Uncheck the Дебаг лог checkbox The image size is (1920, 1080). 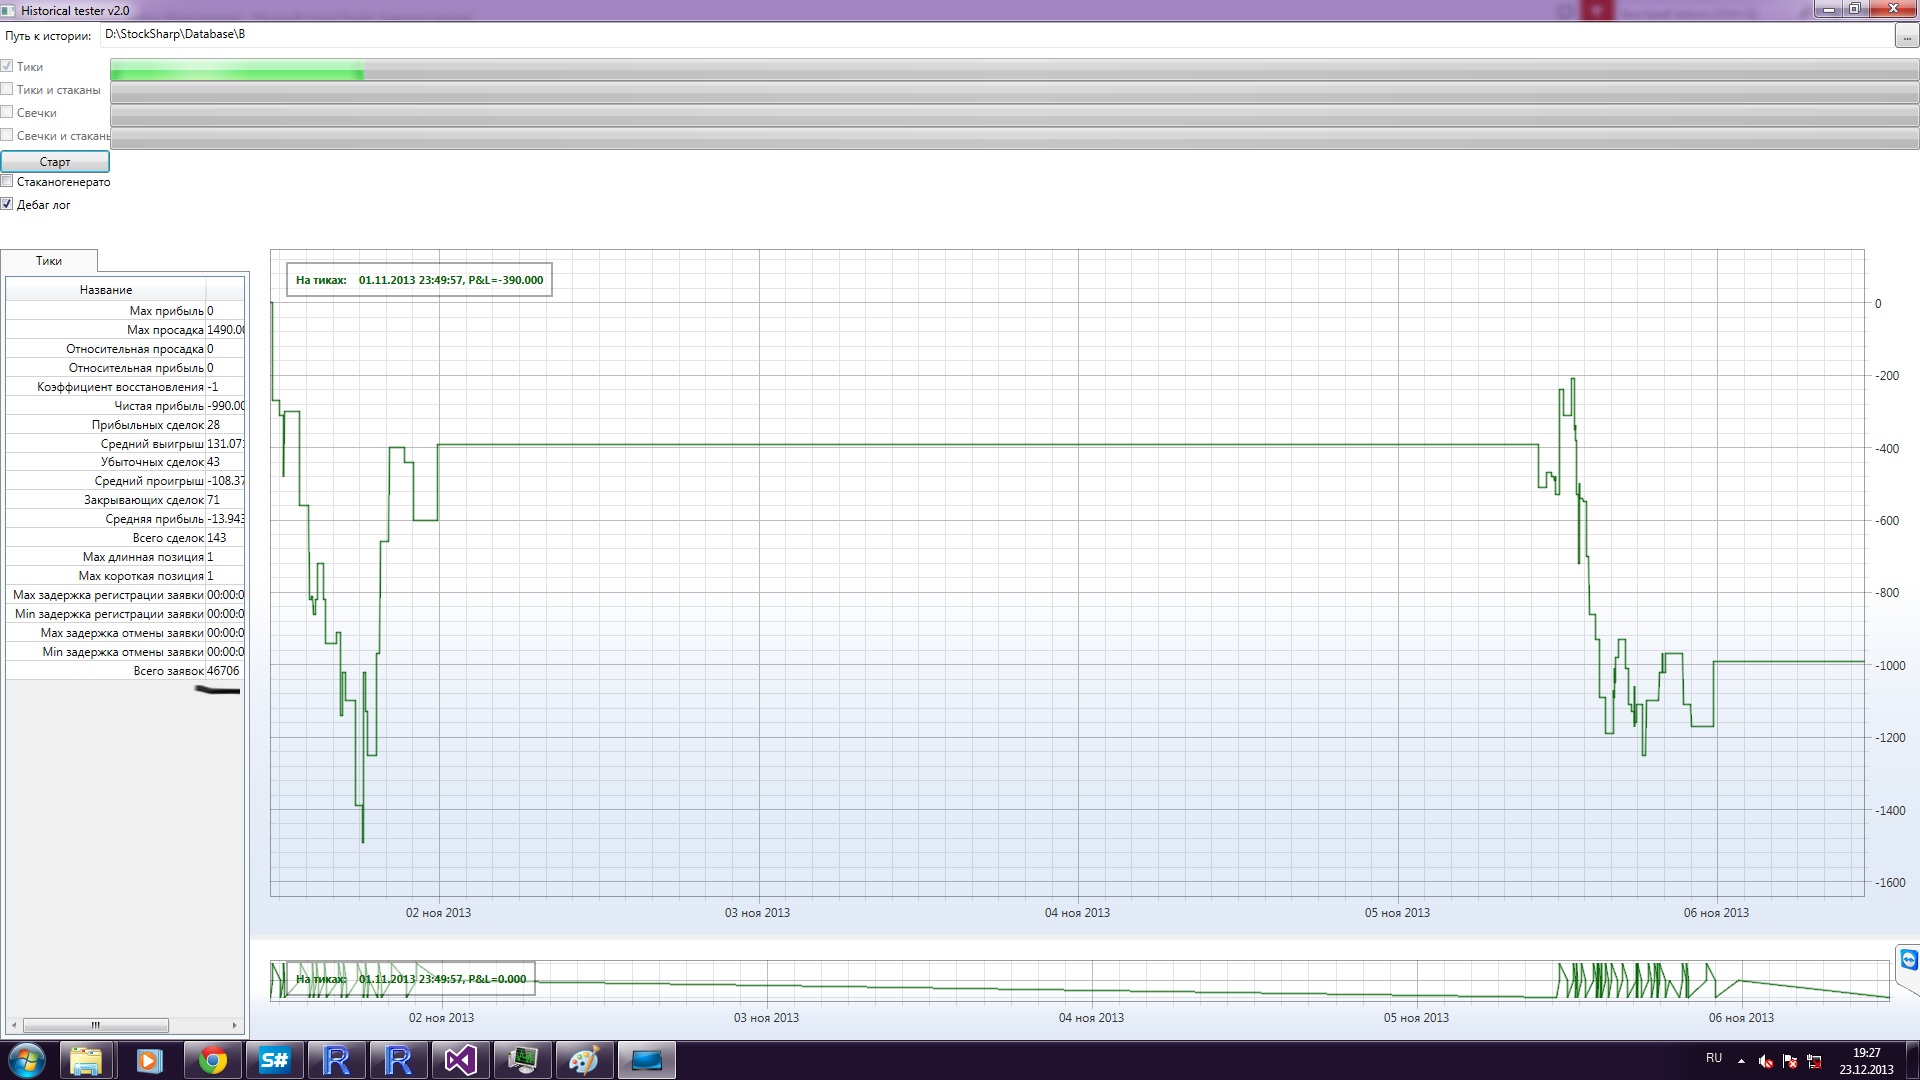click(7, 204)
